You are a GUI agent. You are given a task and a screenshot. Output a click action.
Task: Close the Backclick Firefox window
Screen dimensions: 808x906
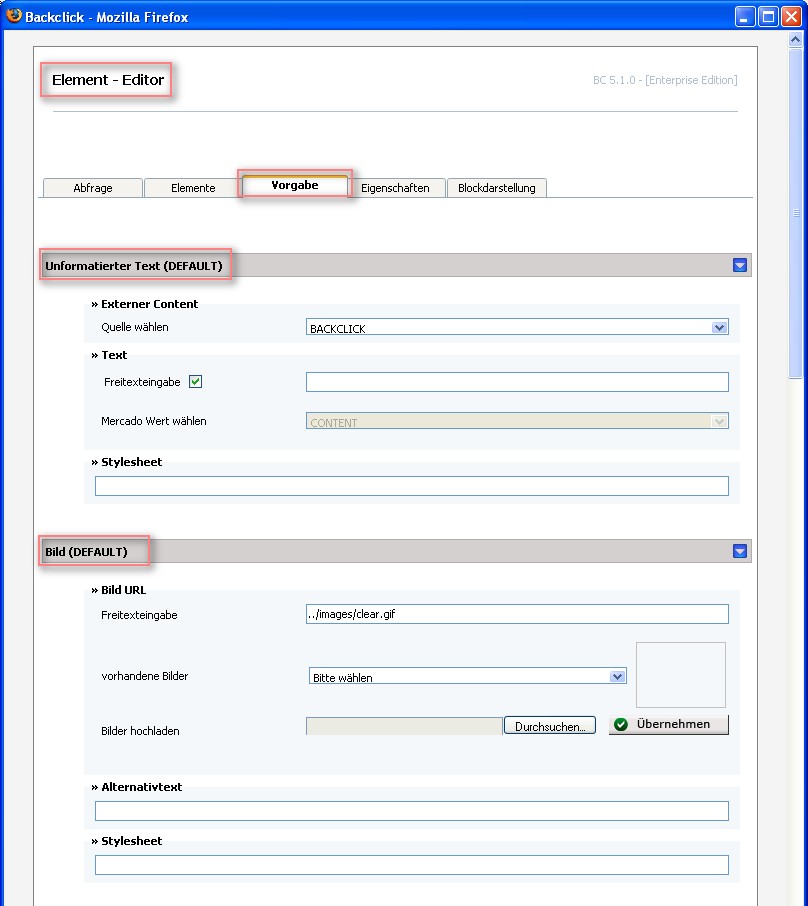791,17
